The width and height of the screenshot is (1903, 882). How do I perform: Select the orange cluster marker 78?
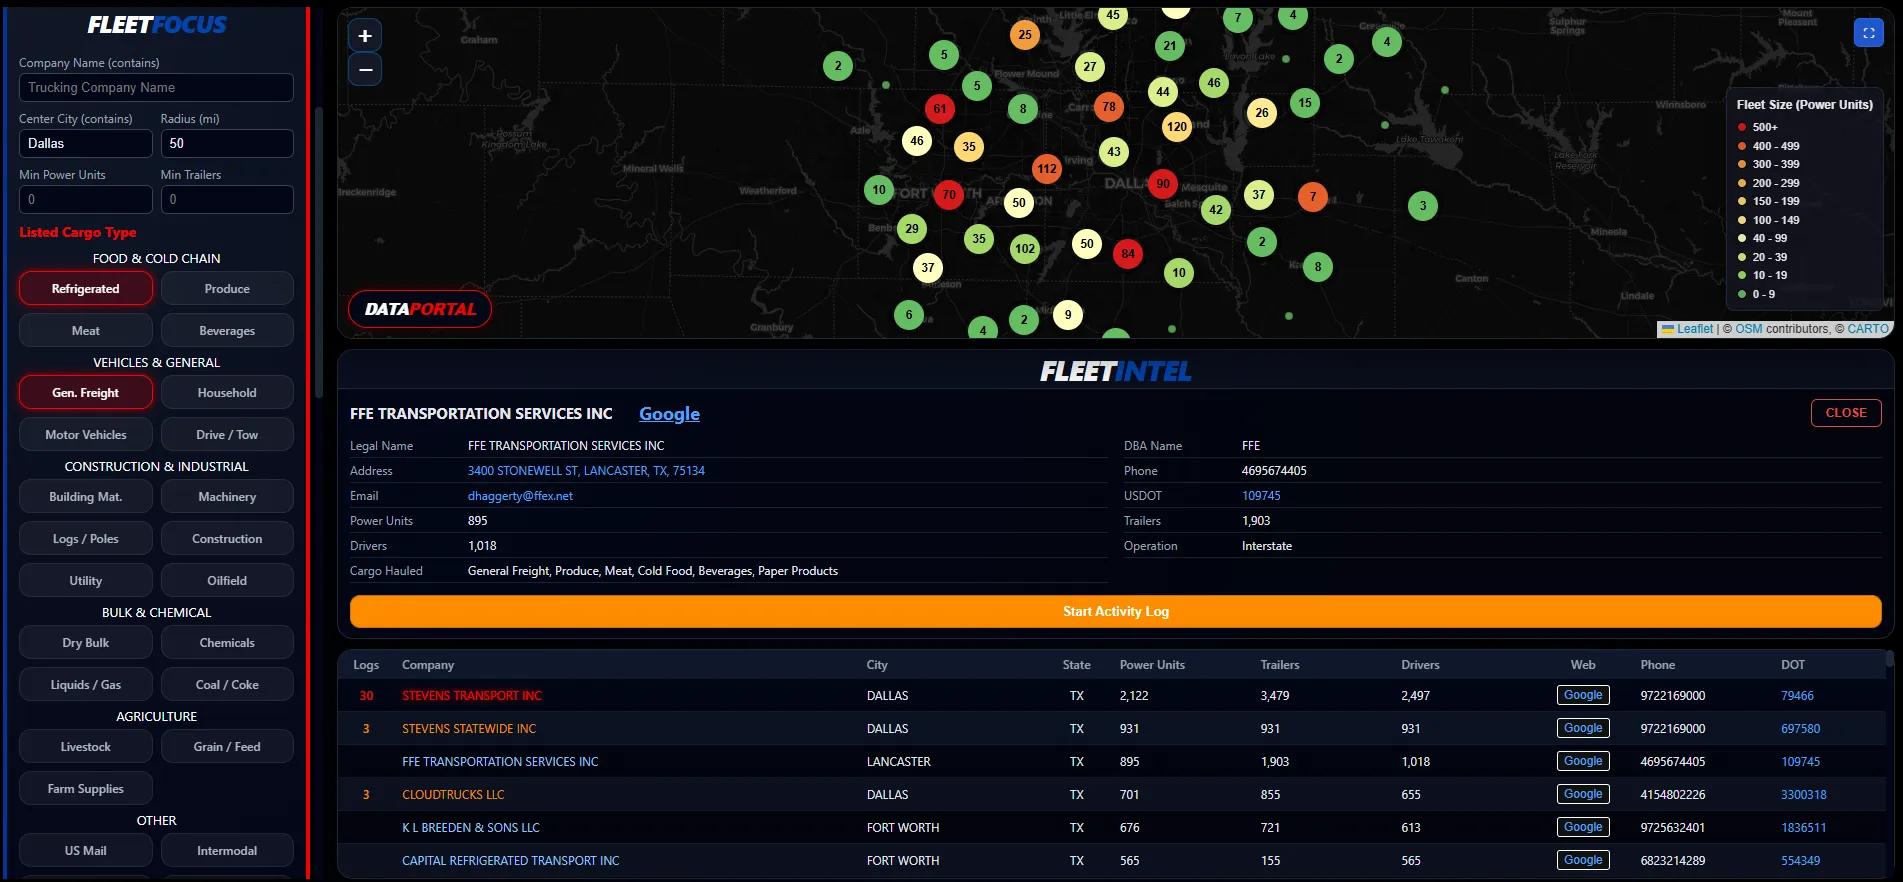pyautogui.click(x=1109, y=106)
